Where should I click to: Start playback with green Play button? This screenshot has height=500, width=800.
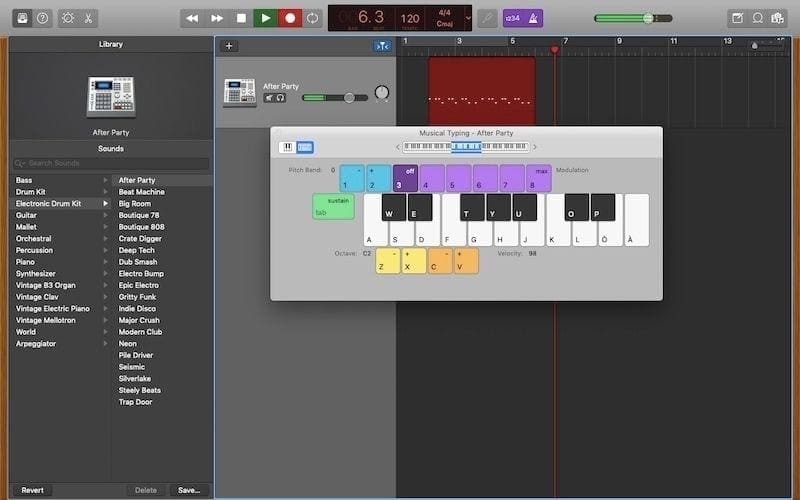point(266,18)
